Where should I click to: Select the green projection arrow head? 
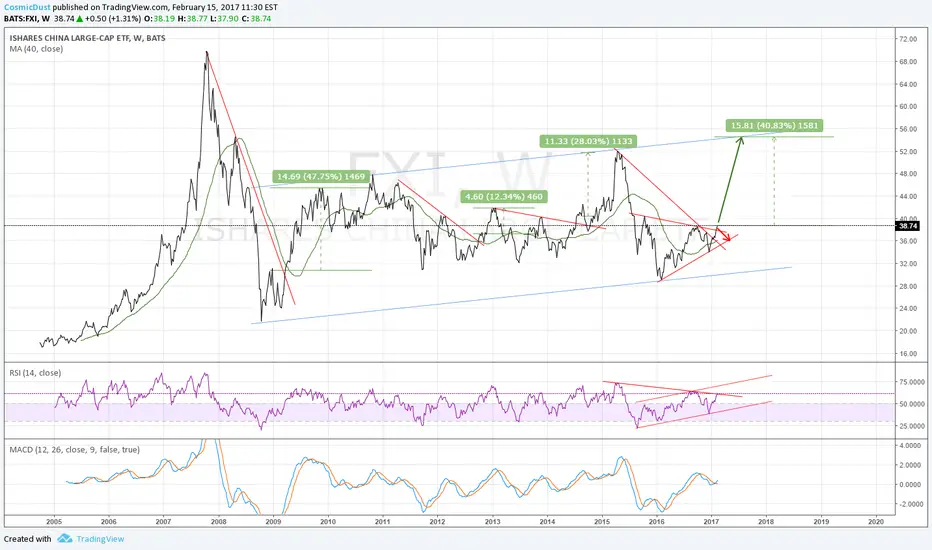pyautogui.click(x=740, y=141)
